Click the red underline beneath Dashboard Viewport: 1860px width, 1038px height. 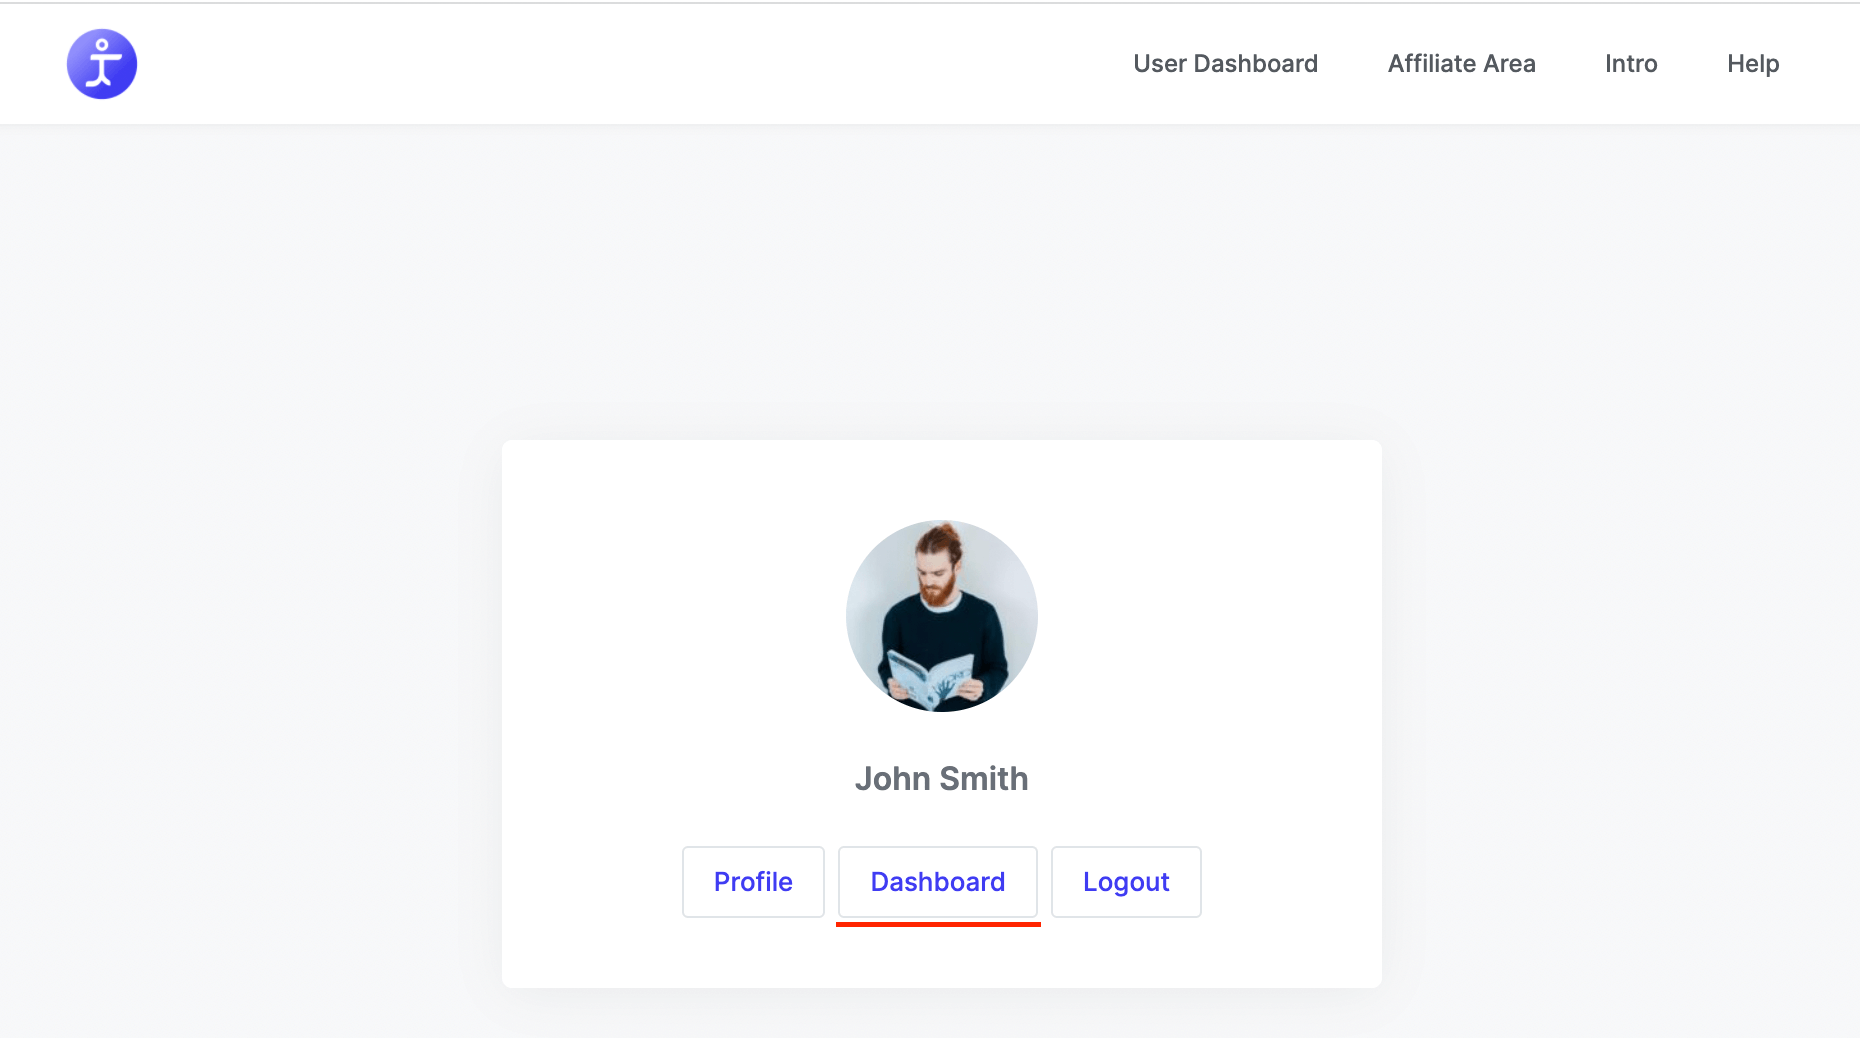tap(938, 924)
